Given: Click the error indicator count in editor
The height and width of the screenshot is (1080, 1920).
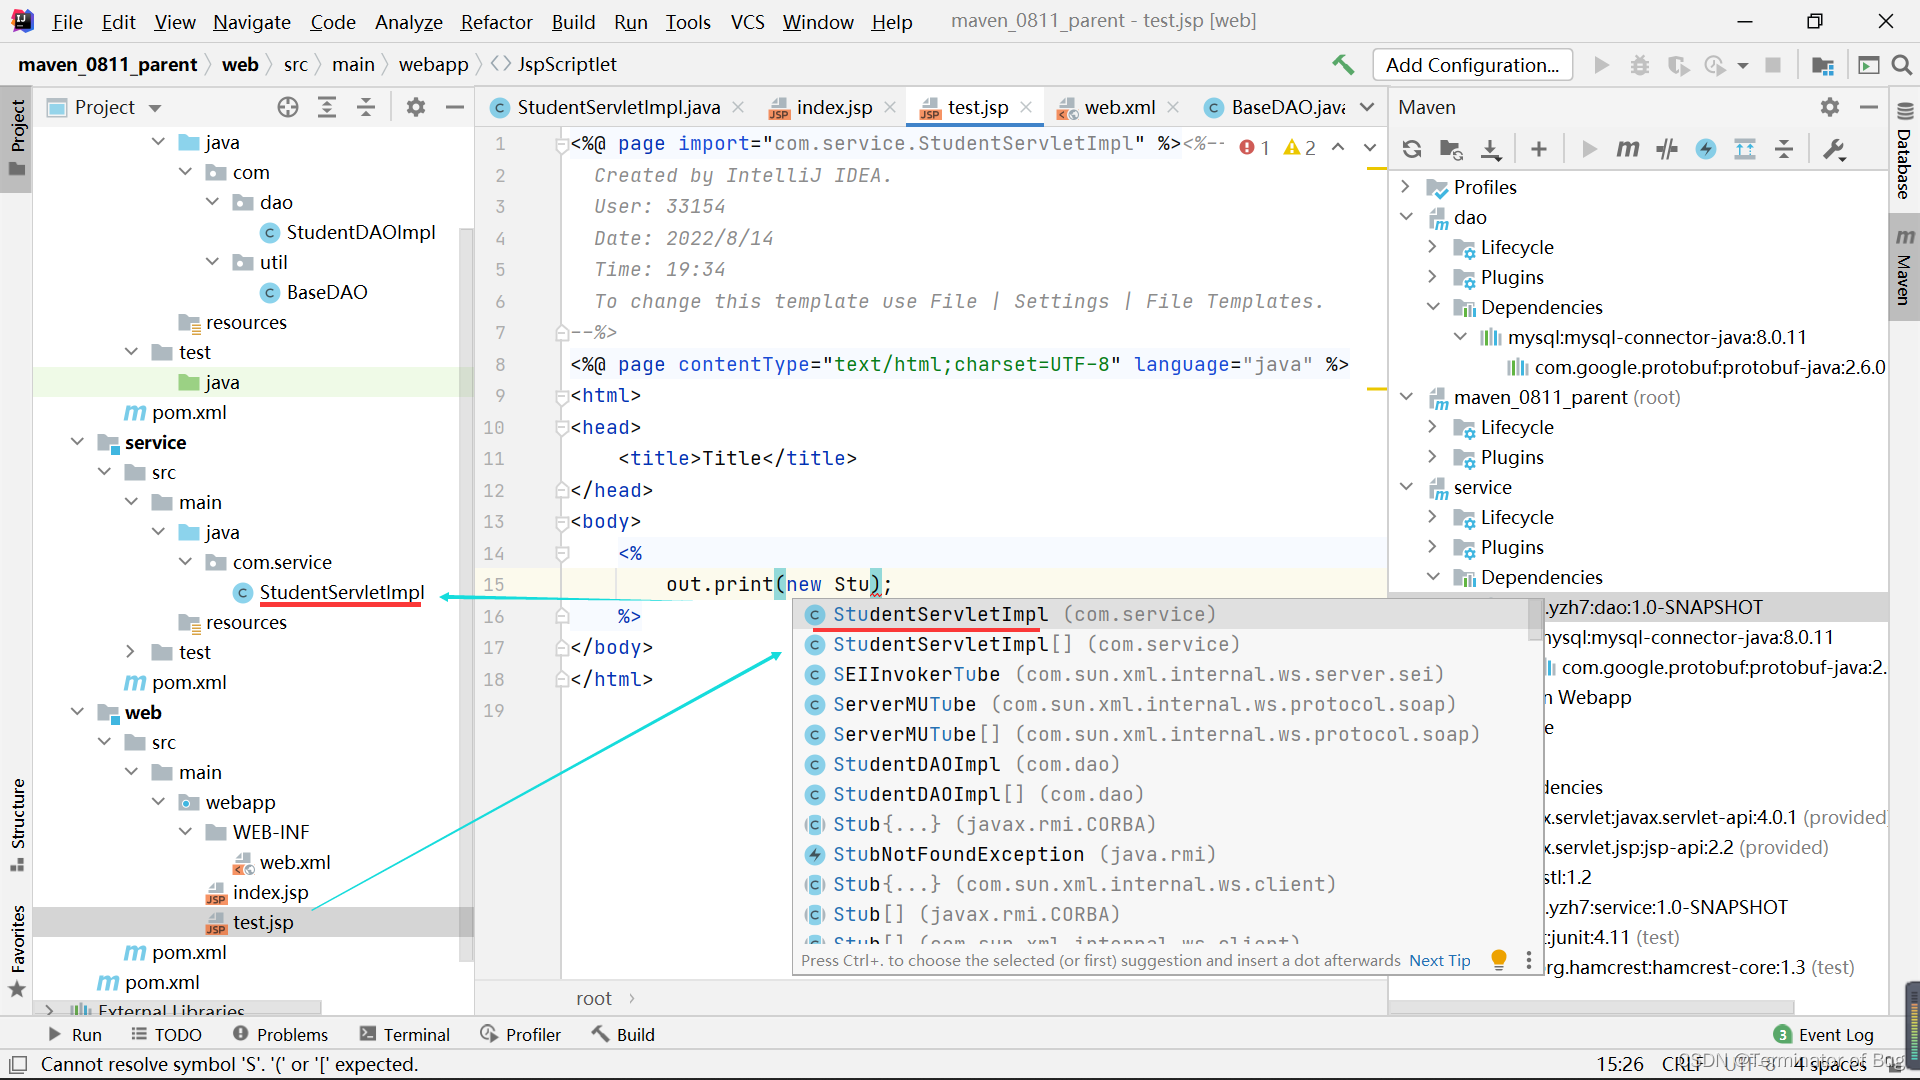Looking at the screenshot, I should click(1255, 148).
